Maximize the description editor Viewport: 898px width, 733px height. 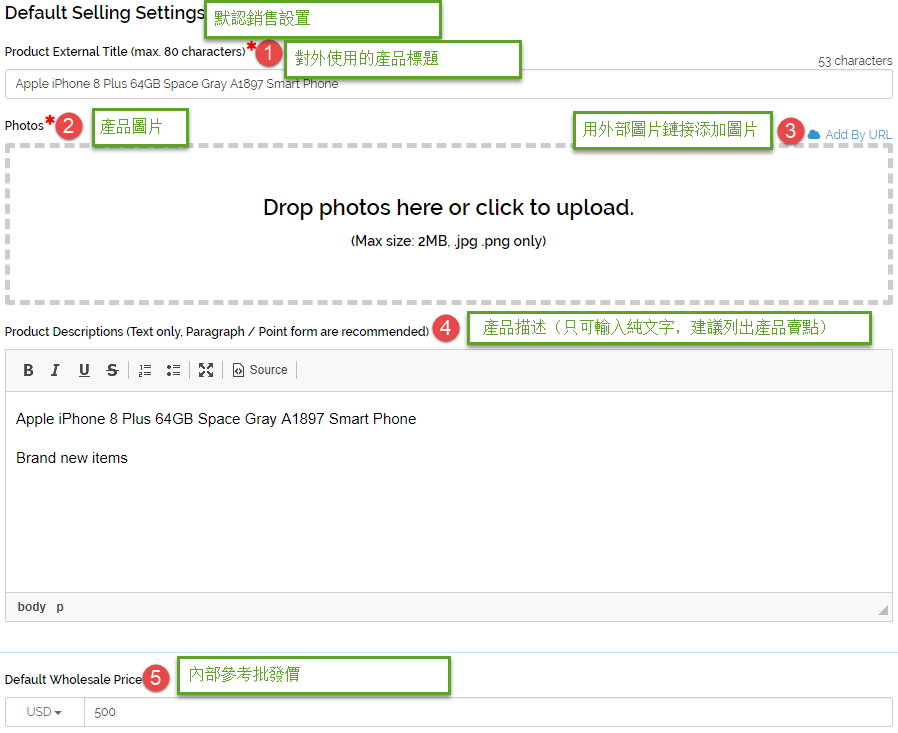(206, 371)
